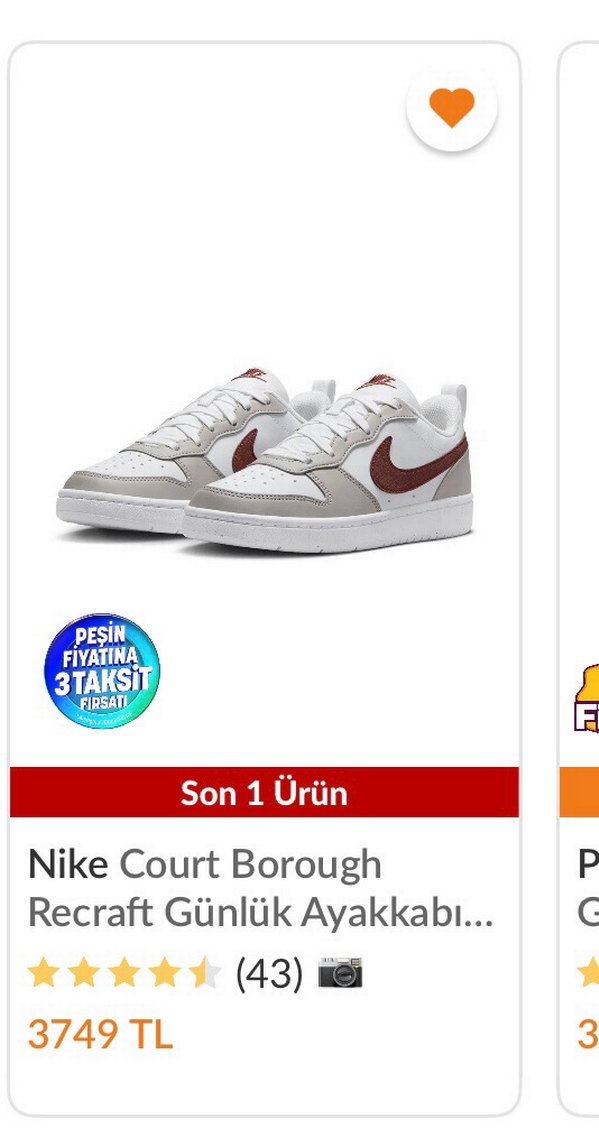Click the red 'Son 1 Ürün' banner
This screenshot has height=1146, width=599.
tap(264, 792)
